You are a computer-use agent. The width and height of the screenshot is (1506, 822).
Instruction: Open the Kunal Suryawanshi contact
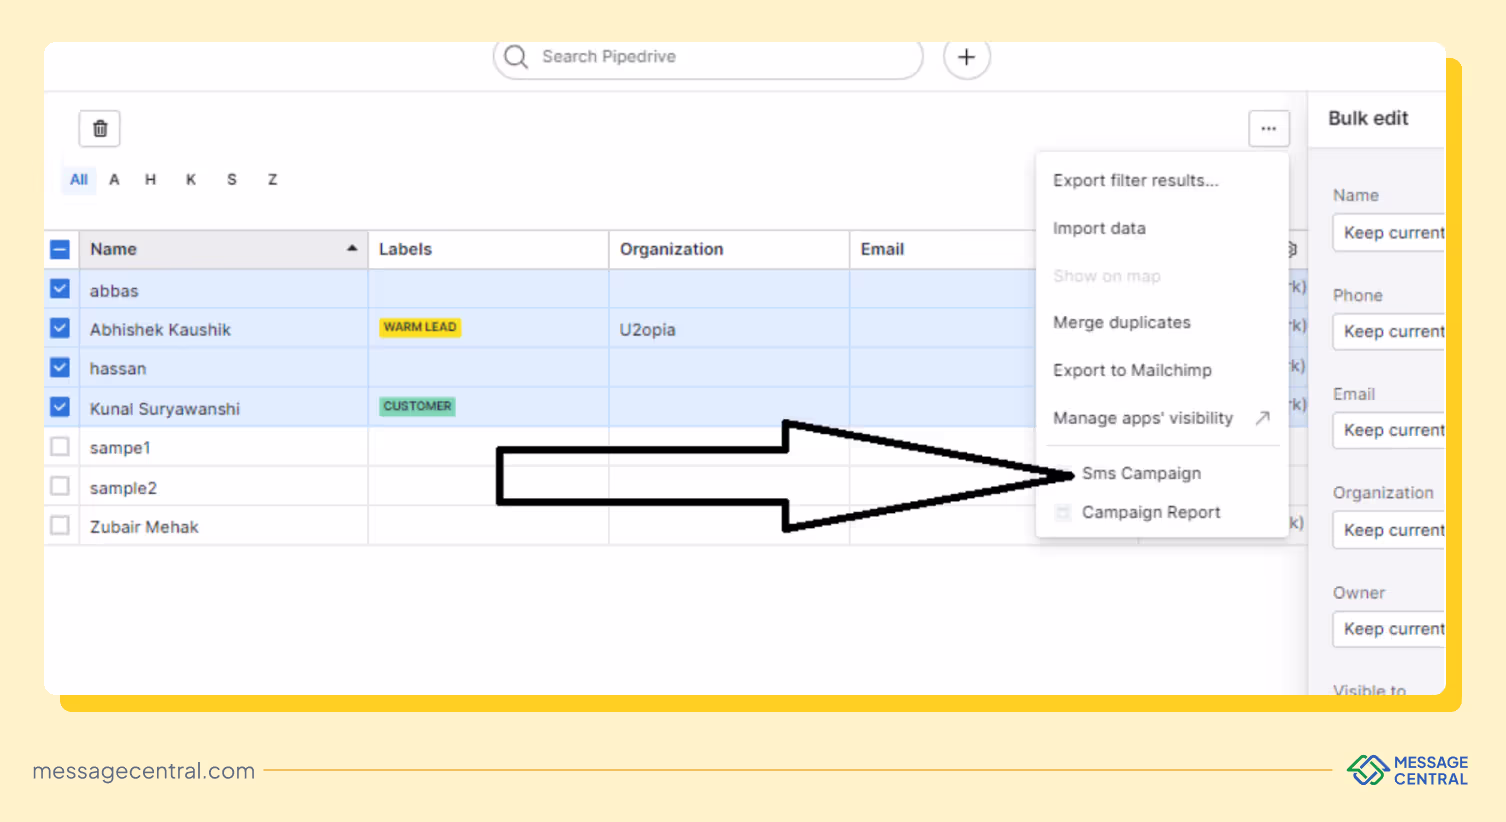click(x=165, y=409)
